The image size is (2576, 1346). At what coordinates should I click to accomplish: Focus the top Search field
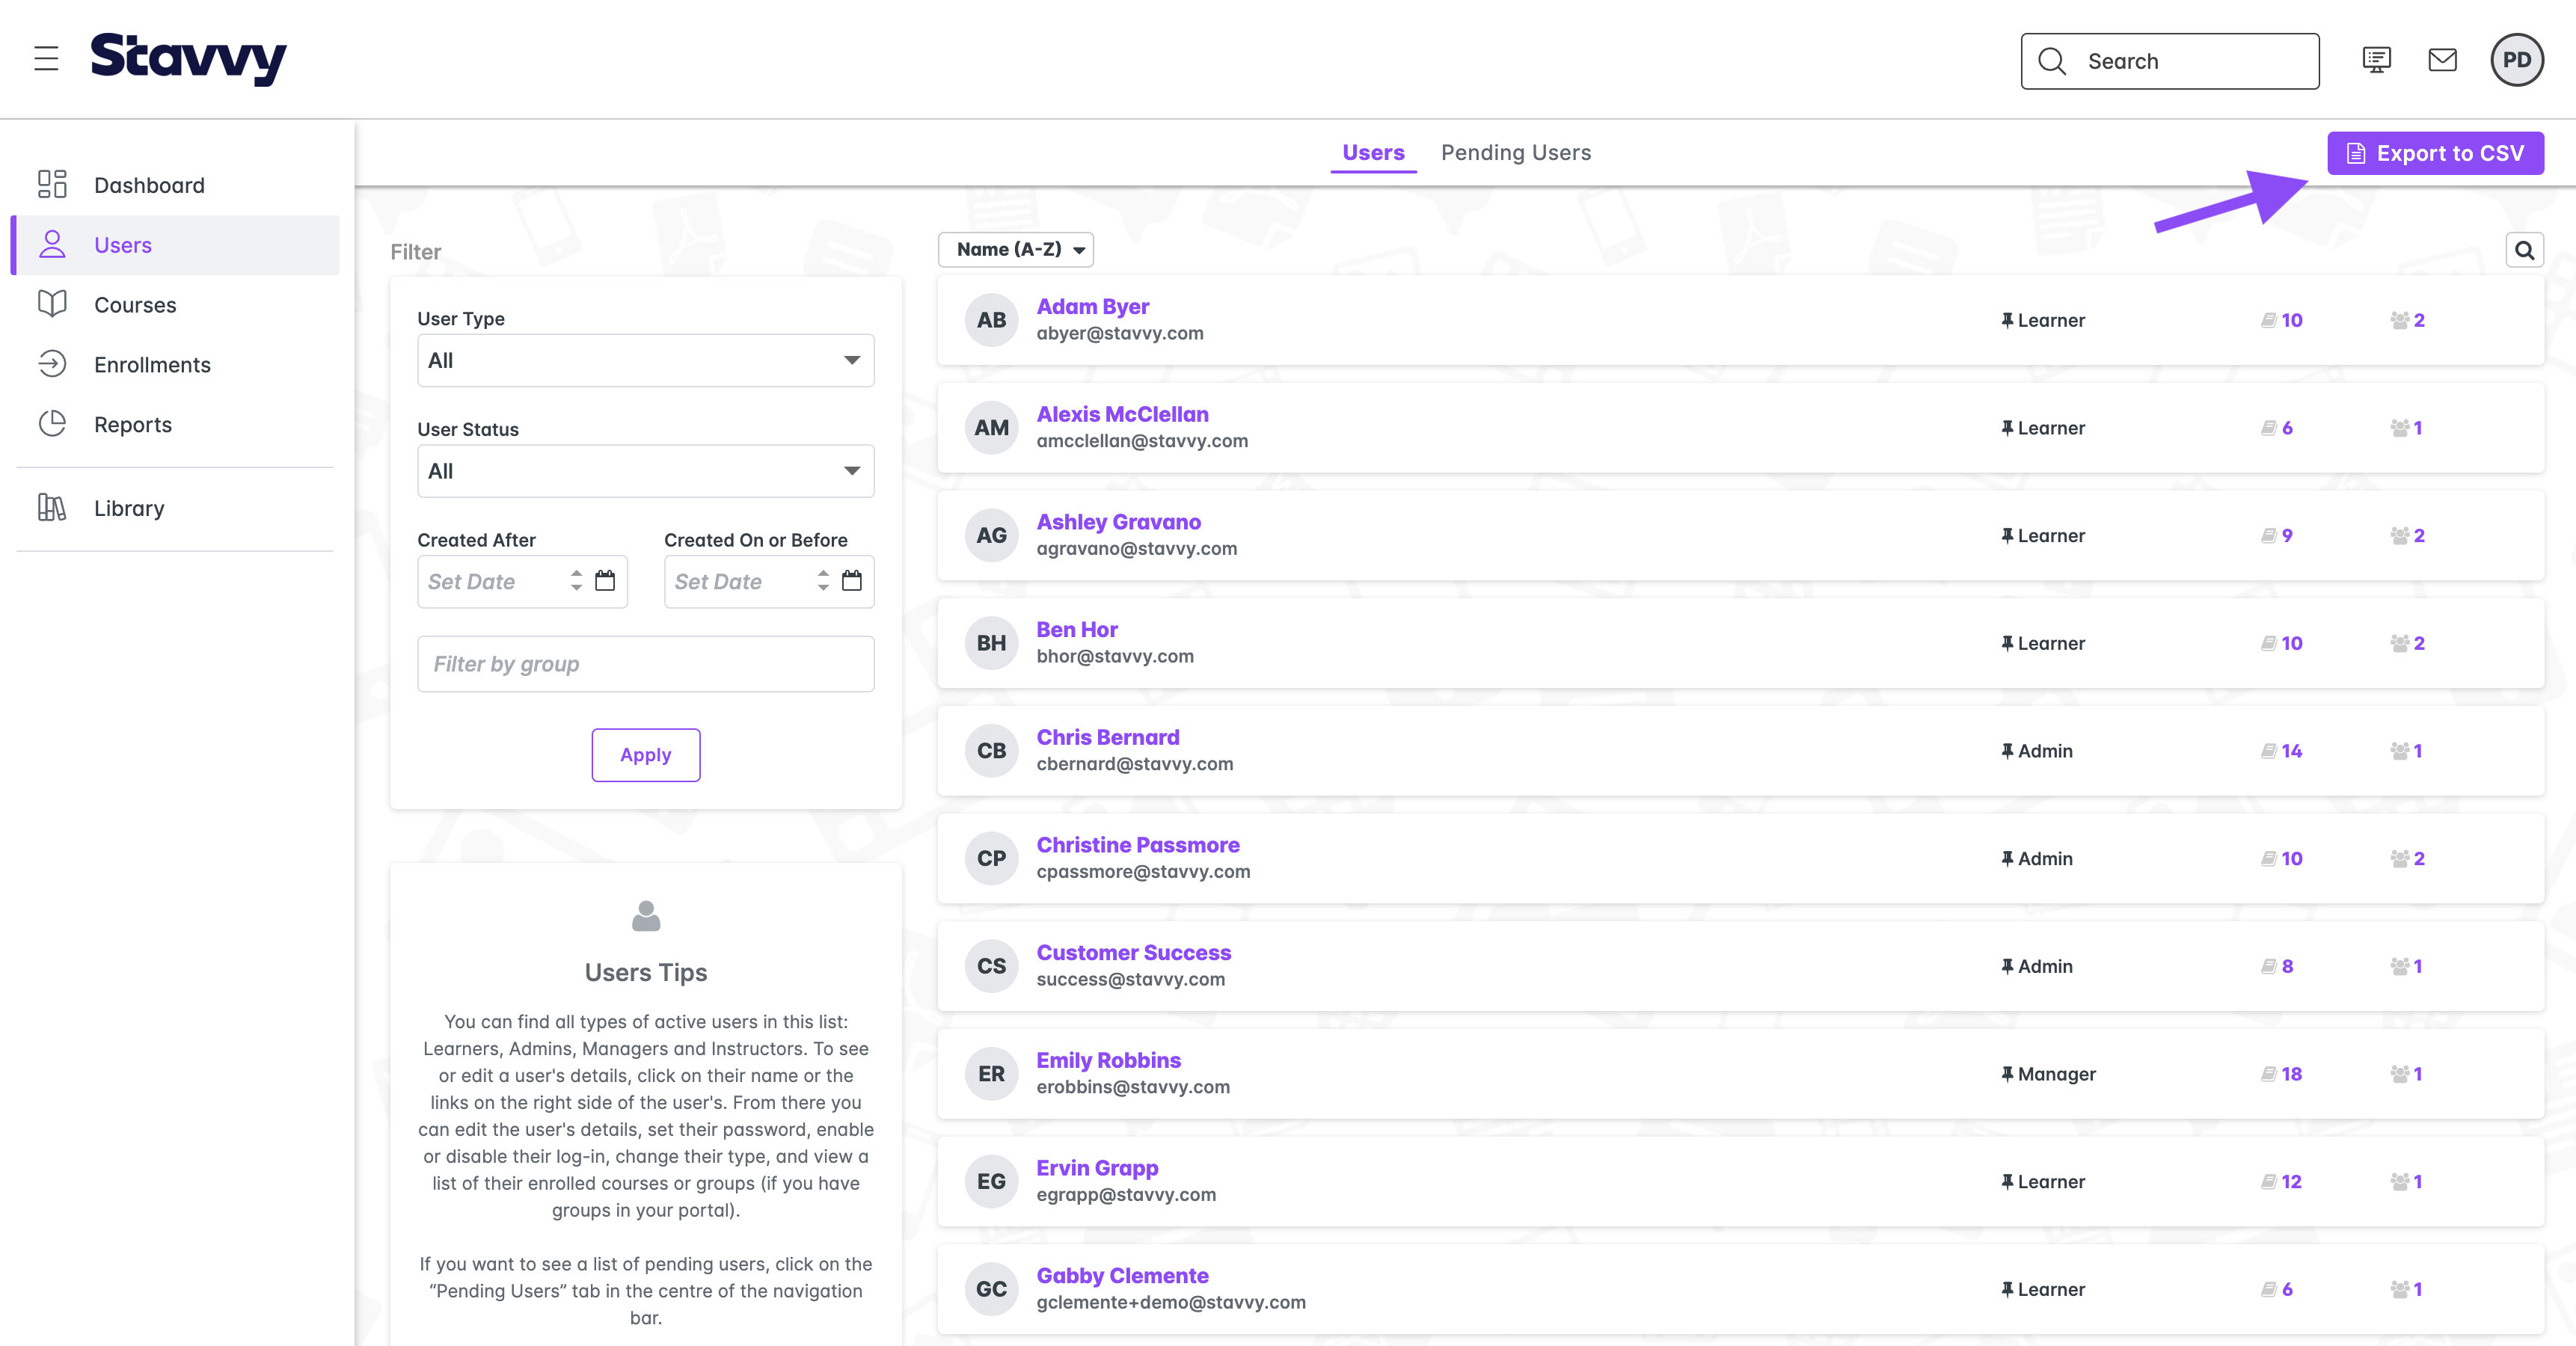tap(2169, 61)
